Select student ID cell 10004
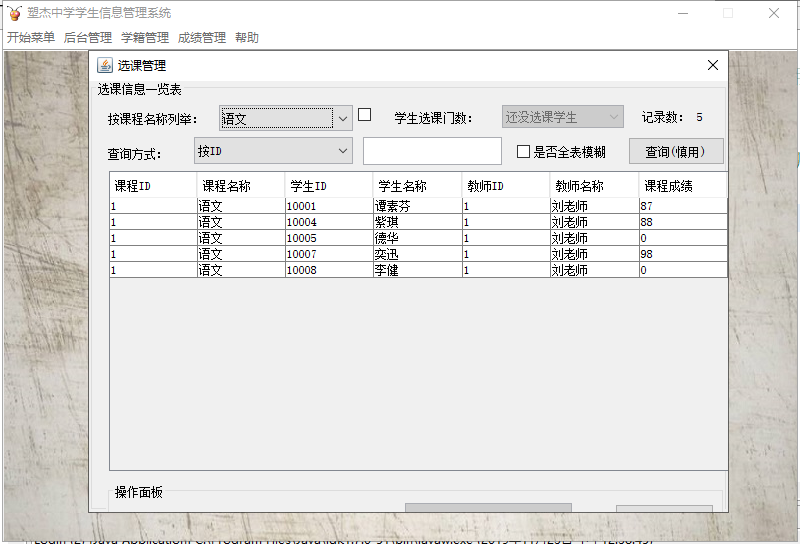The height and width of the screenshot is (544, 800). coord(329,222)
